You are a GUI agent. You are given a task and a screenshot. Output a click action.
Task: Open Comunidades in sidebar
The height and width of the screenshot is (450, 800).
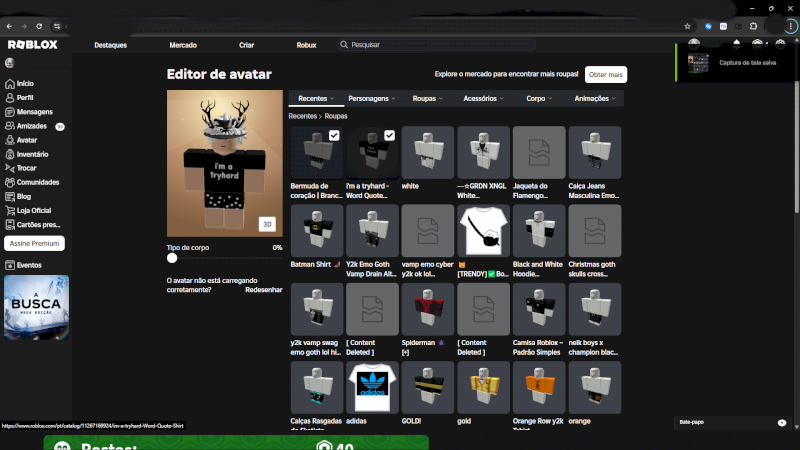pyautogui.click(x=32, y=182)
